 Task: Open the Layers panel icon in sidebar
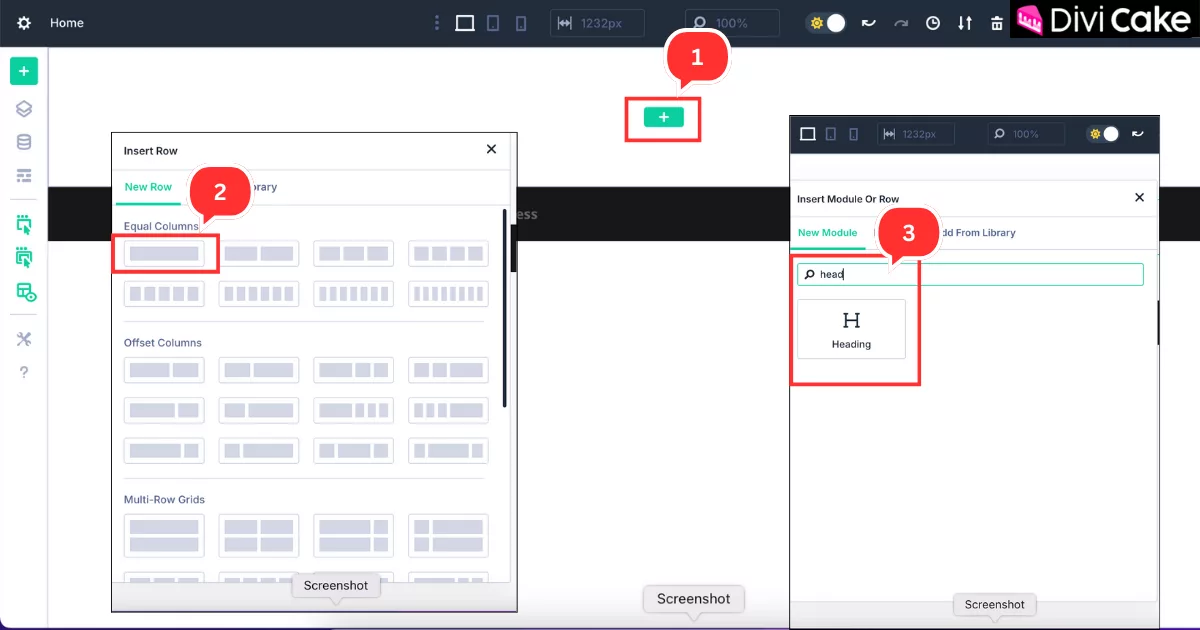pyautogui.click(x=24, y=109)
